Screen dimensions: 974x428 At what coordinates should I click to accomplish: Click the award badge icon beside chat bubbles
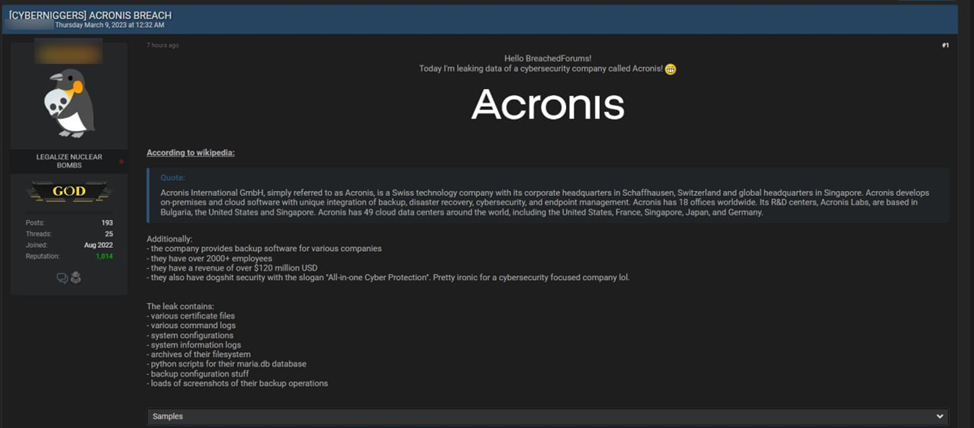[76, 278]
